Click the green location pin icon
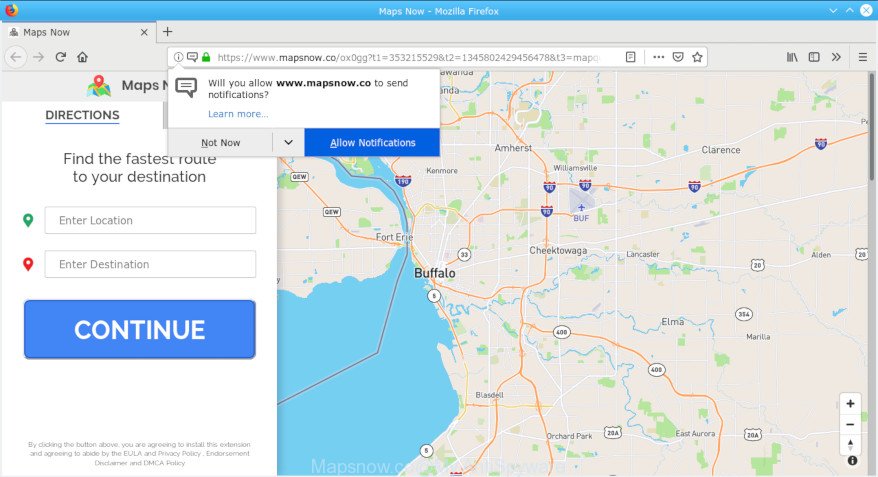Image resolution: width=878 pixels, height=477 pixels. tap(28, 221)
